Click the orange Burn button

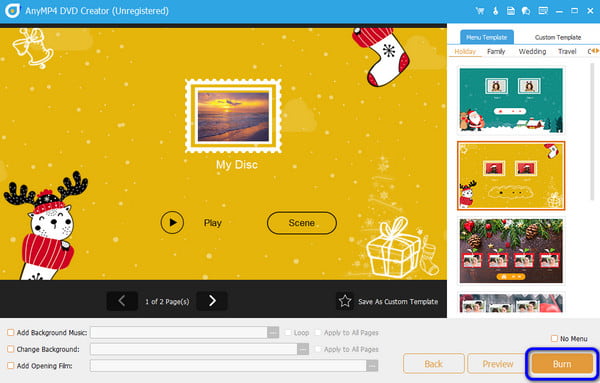click(562, 363)
